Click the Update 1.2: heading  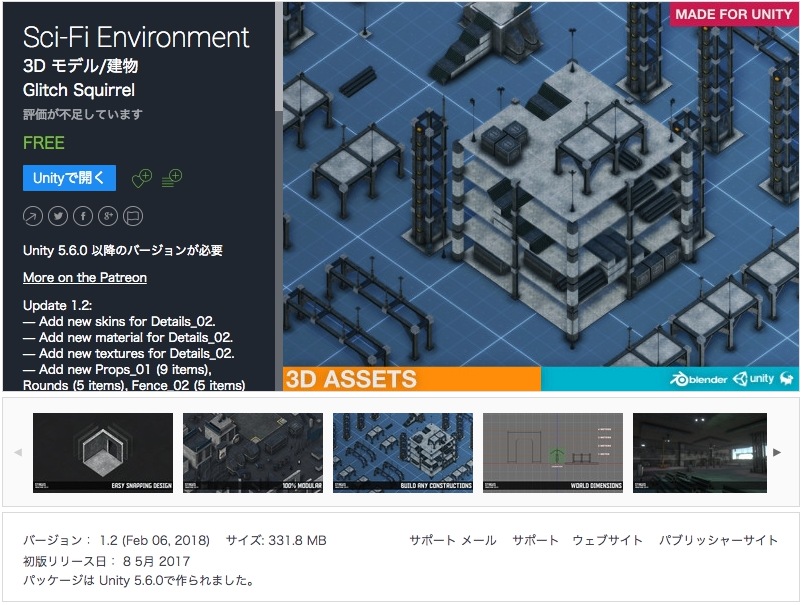(x=57, y=305)
